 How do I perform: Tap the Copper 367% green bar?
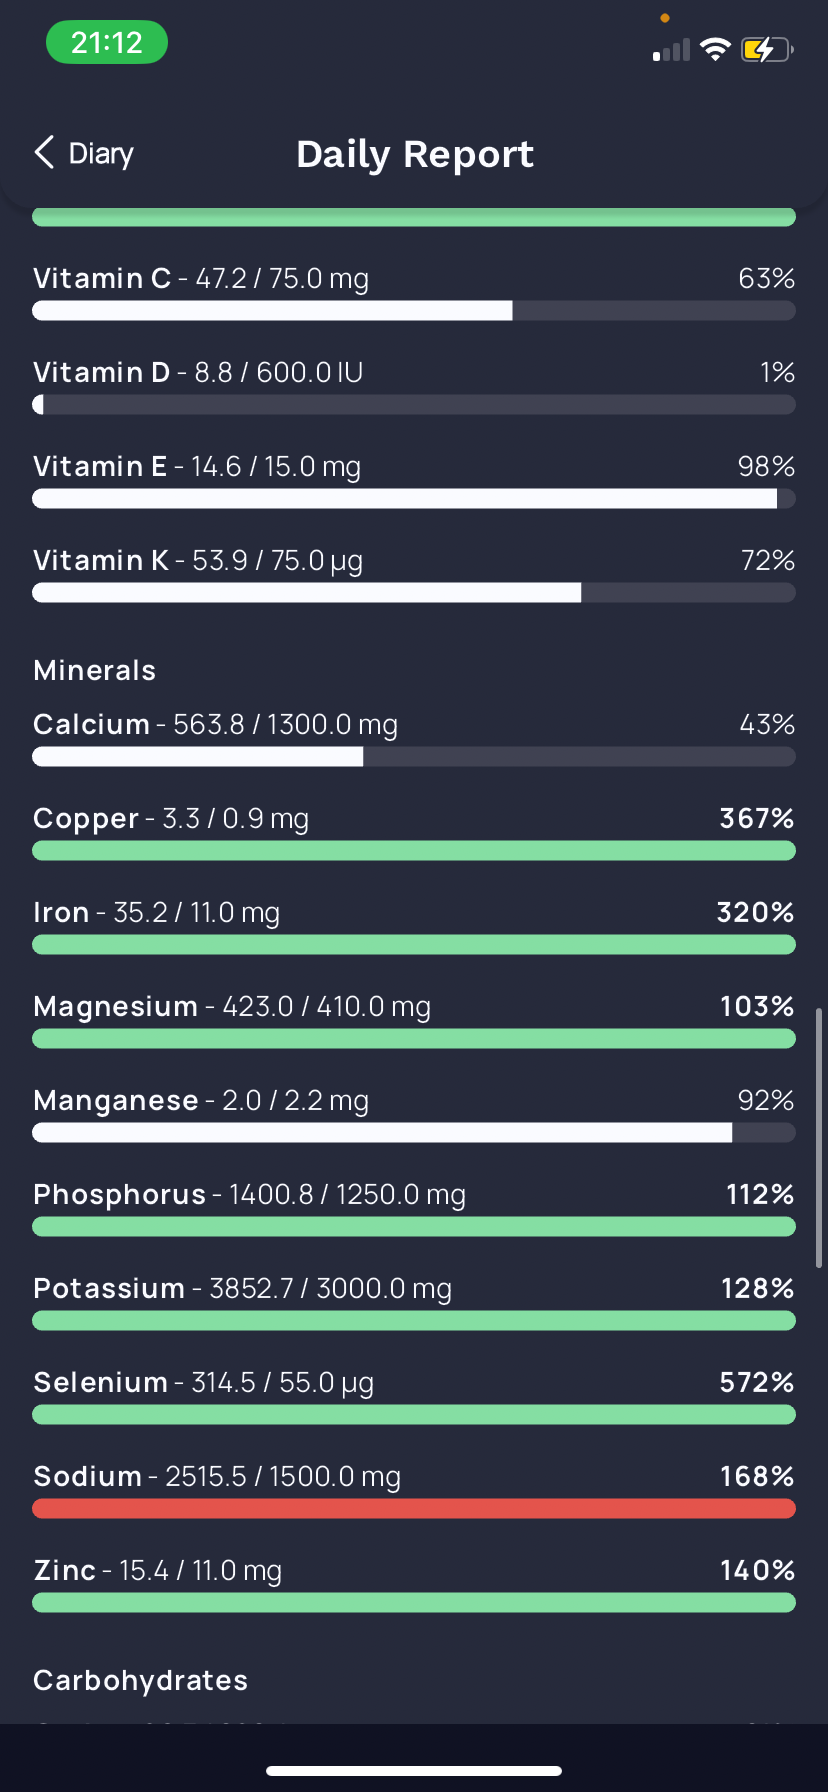pyautogui.click(x=414, y=851)
